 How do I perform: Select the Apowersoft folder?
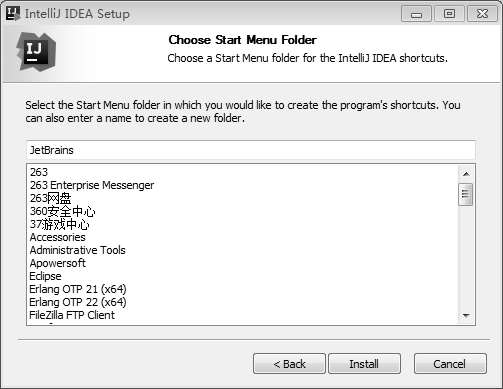point(58,263)
